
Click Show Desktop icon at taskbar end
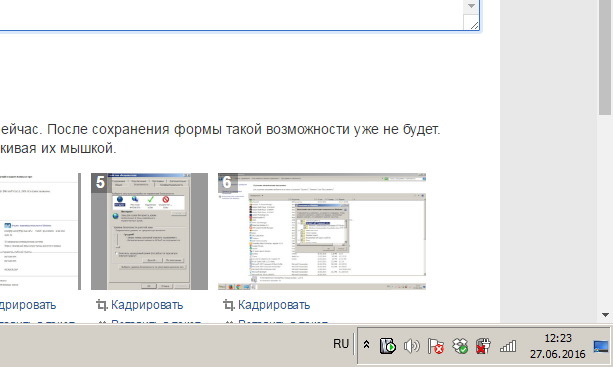tap(600, 346)
